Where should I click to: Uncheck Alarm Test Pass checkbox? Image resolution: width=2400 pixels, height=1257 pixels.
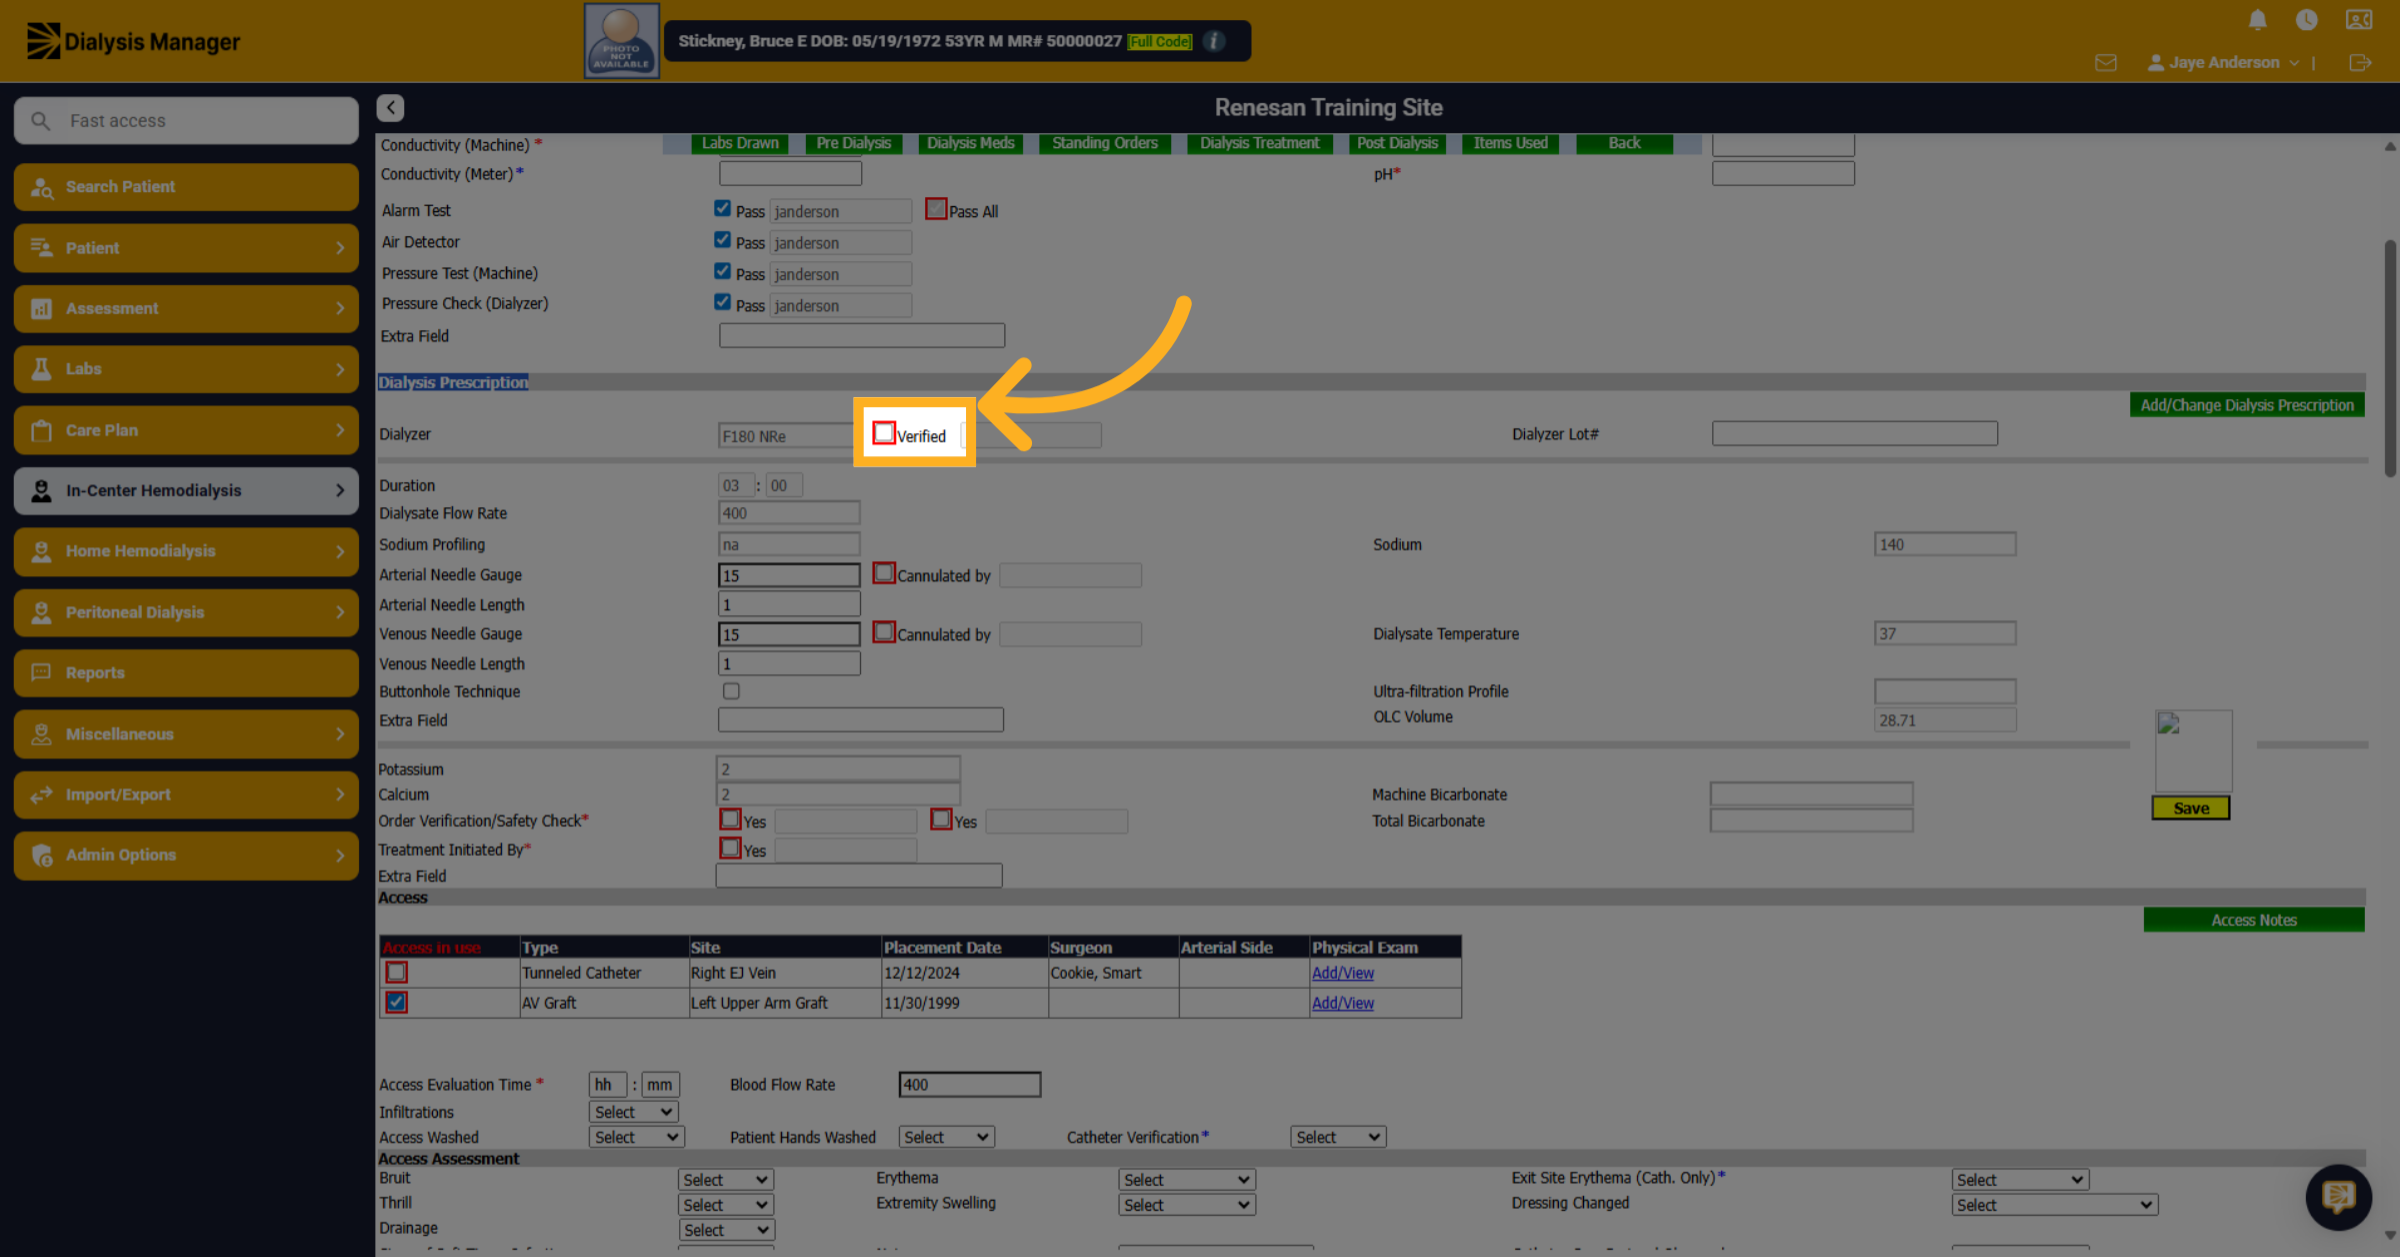click(x=722, y=208)
